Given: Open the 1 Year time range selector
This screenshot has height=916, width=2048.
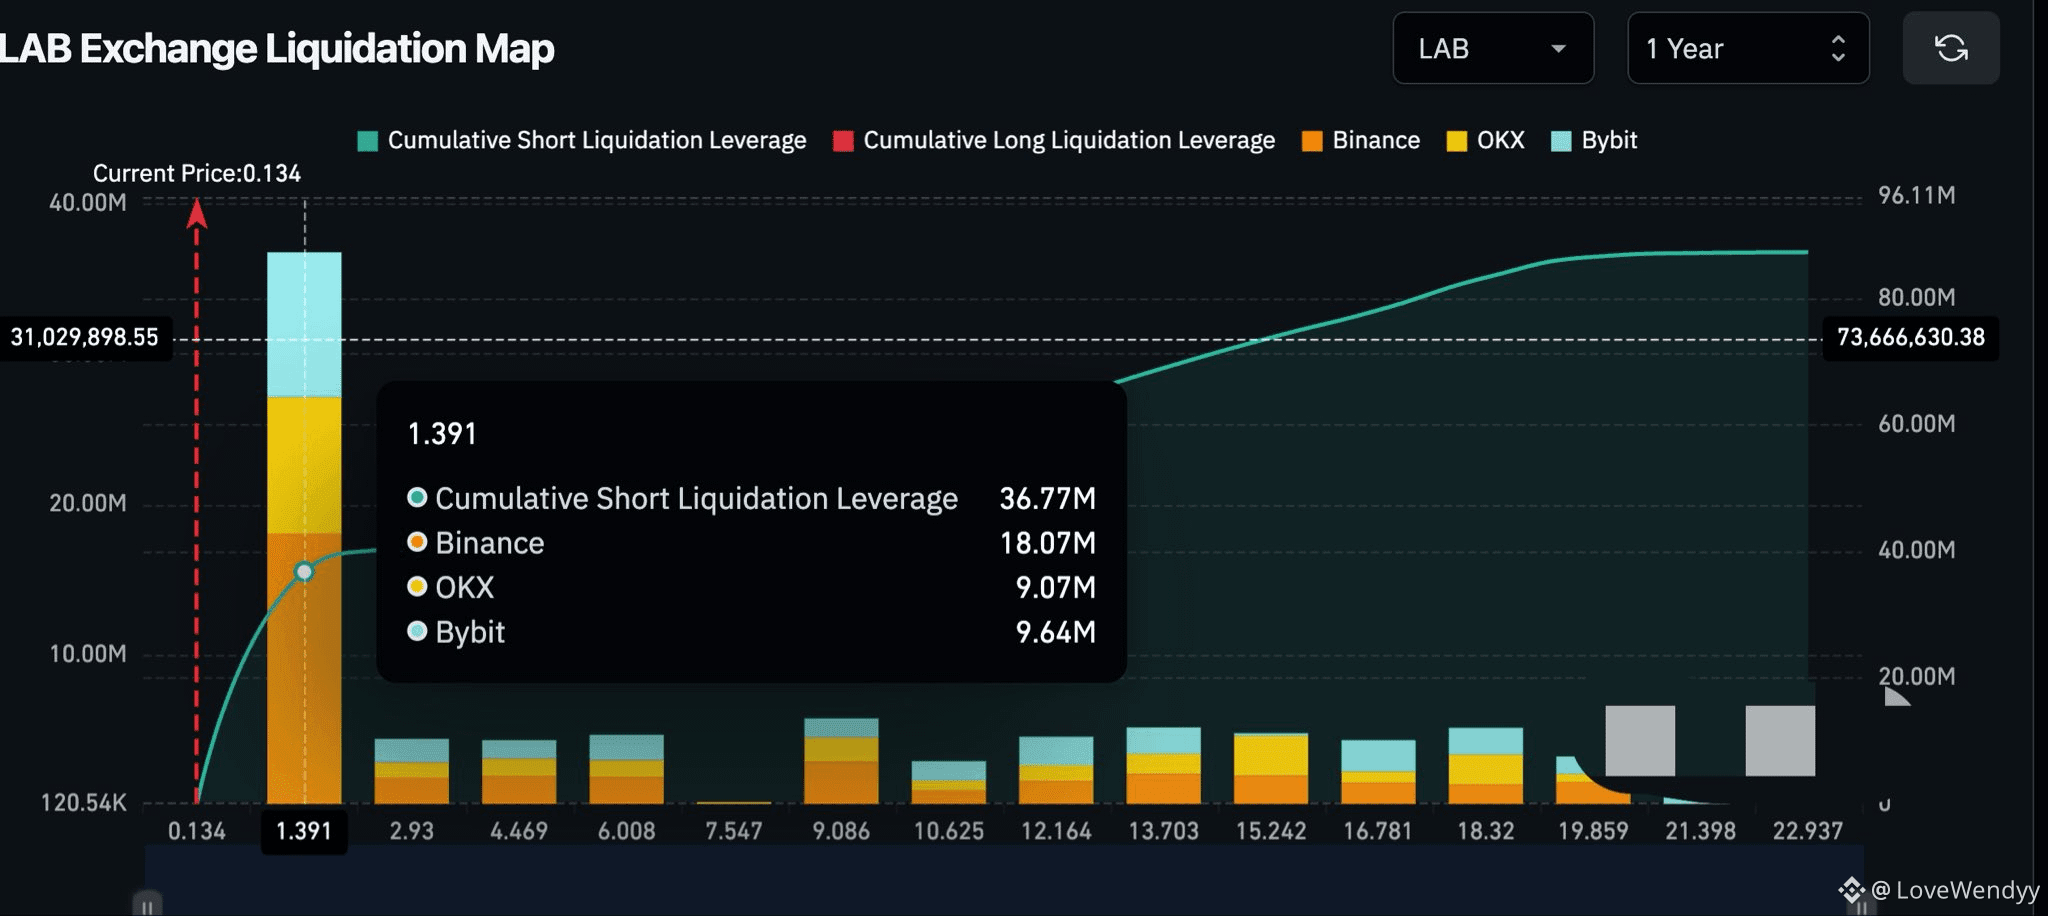Looking at the screenshot, I should [x=1748, y=48].
